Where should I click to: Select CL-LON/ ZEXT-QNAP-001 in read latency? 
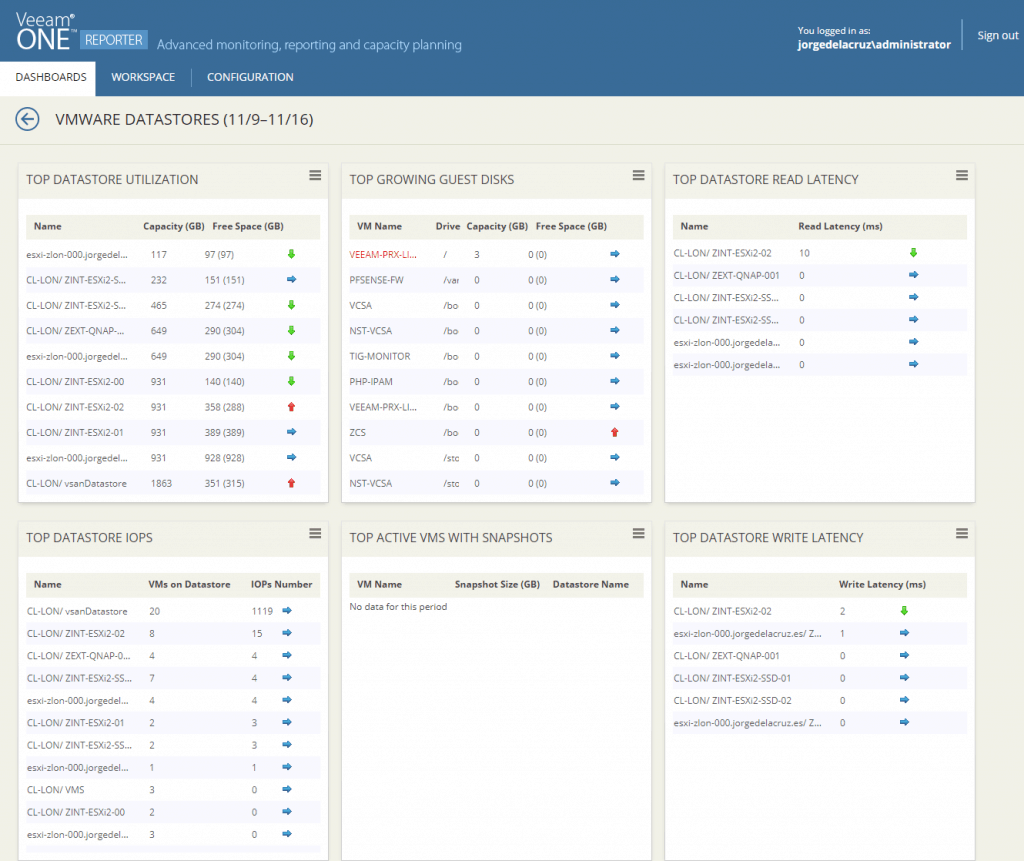click(726, 276)
